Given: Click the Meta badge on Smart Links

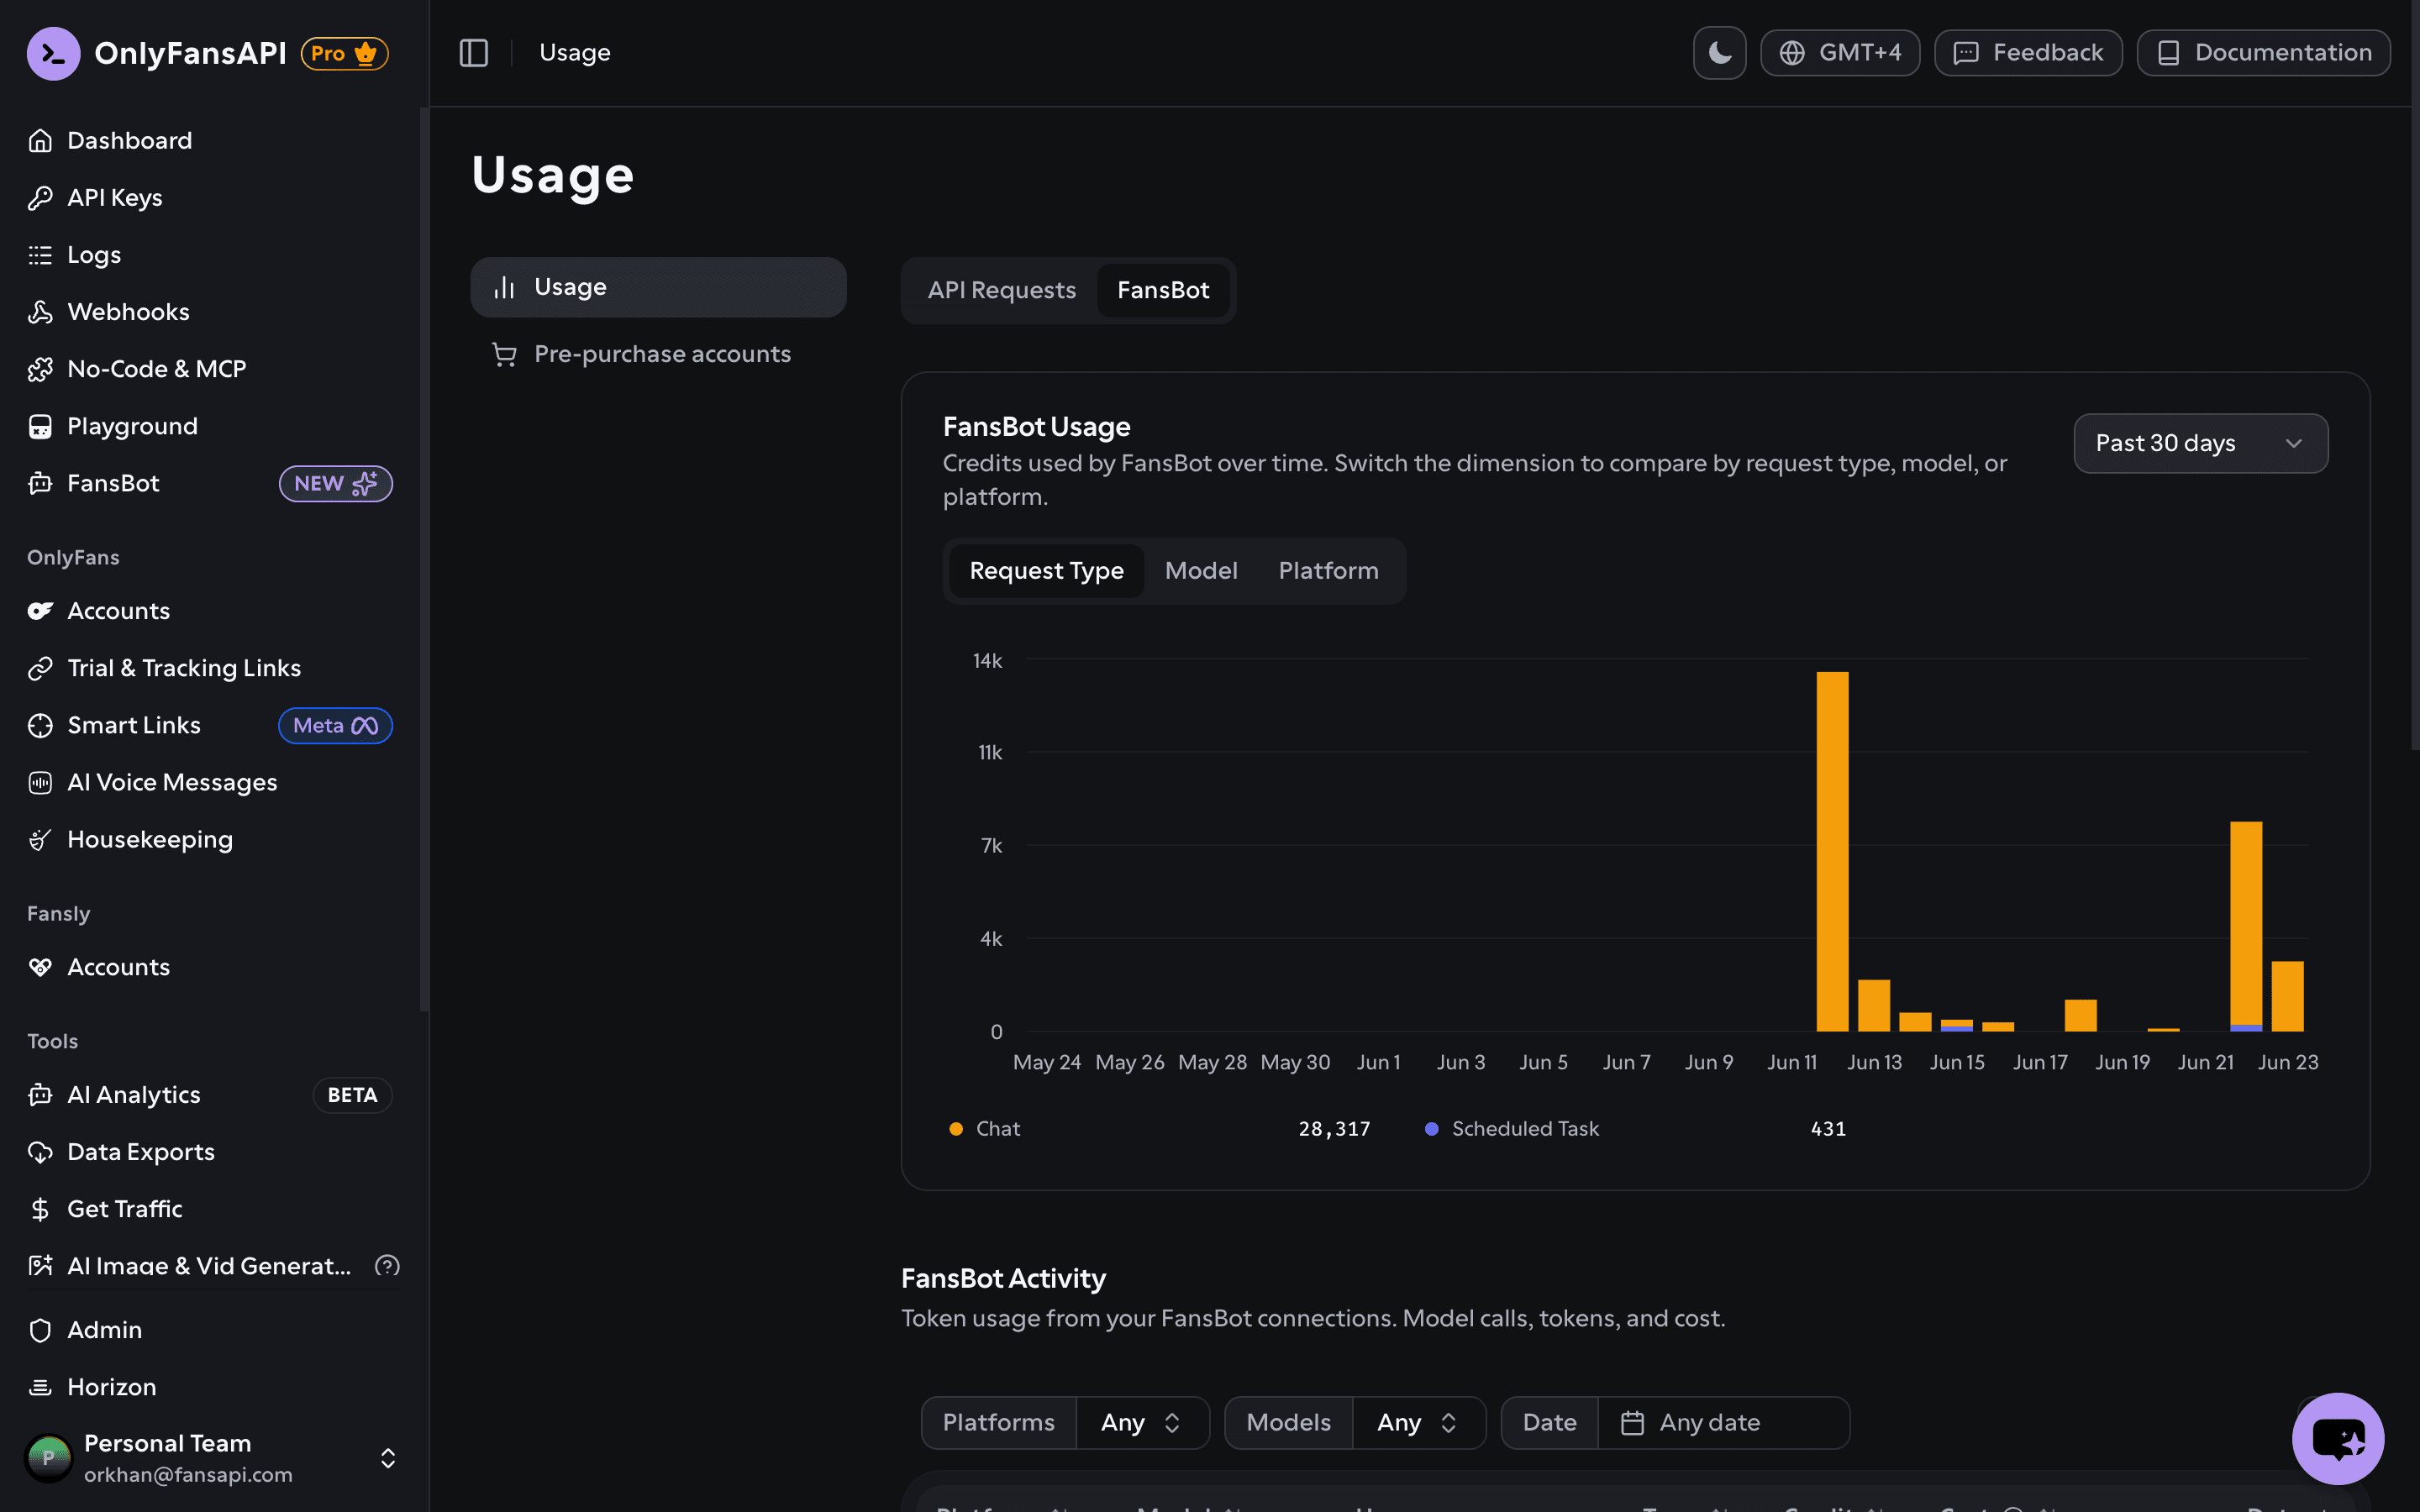Looking at the screenshot, I should (336, 726).
